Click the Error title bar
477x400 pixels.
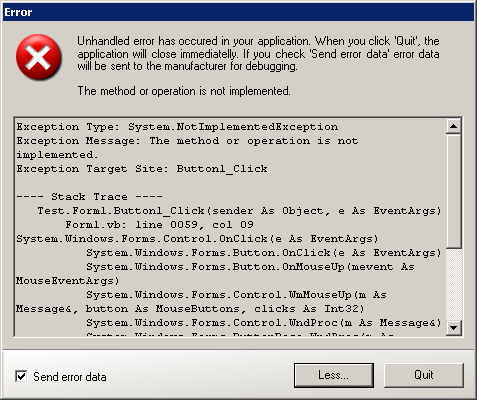pyautogui.click(x=238, y=12)
